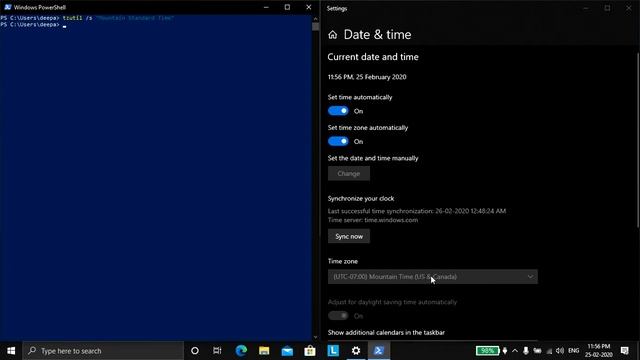Launch Microsoft Edge from the taskbar
This screenshot has width=640, height=360.
click(x=241, y=351)
